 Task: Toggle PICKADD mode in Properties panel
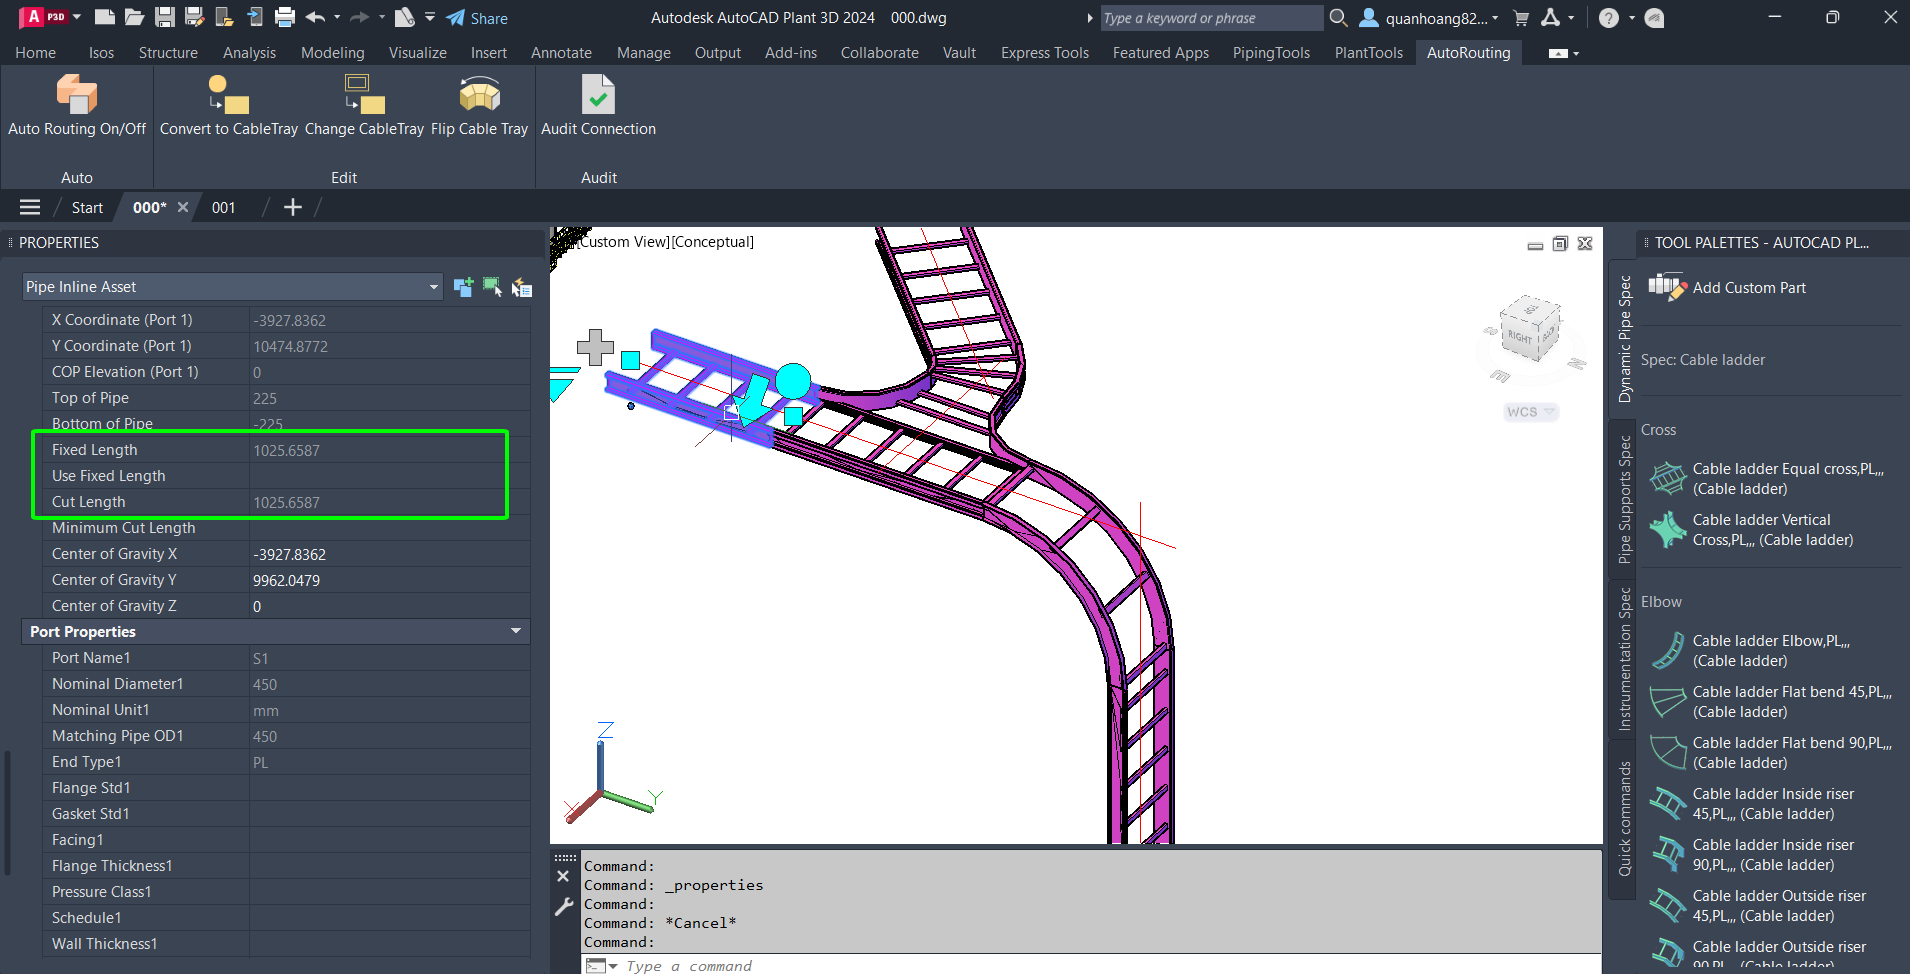pos(463,288)
